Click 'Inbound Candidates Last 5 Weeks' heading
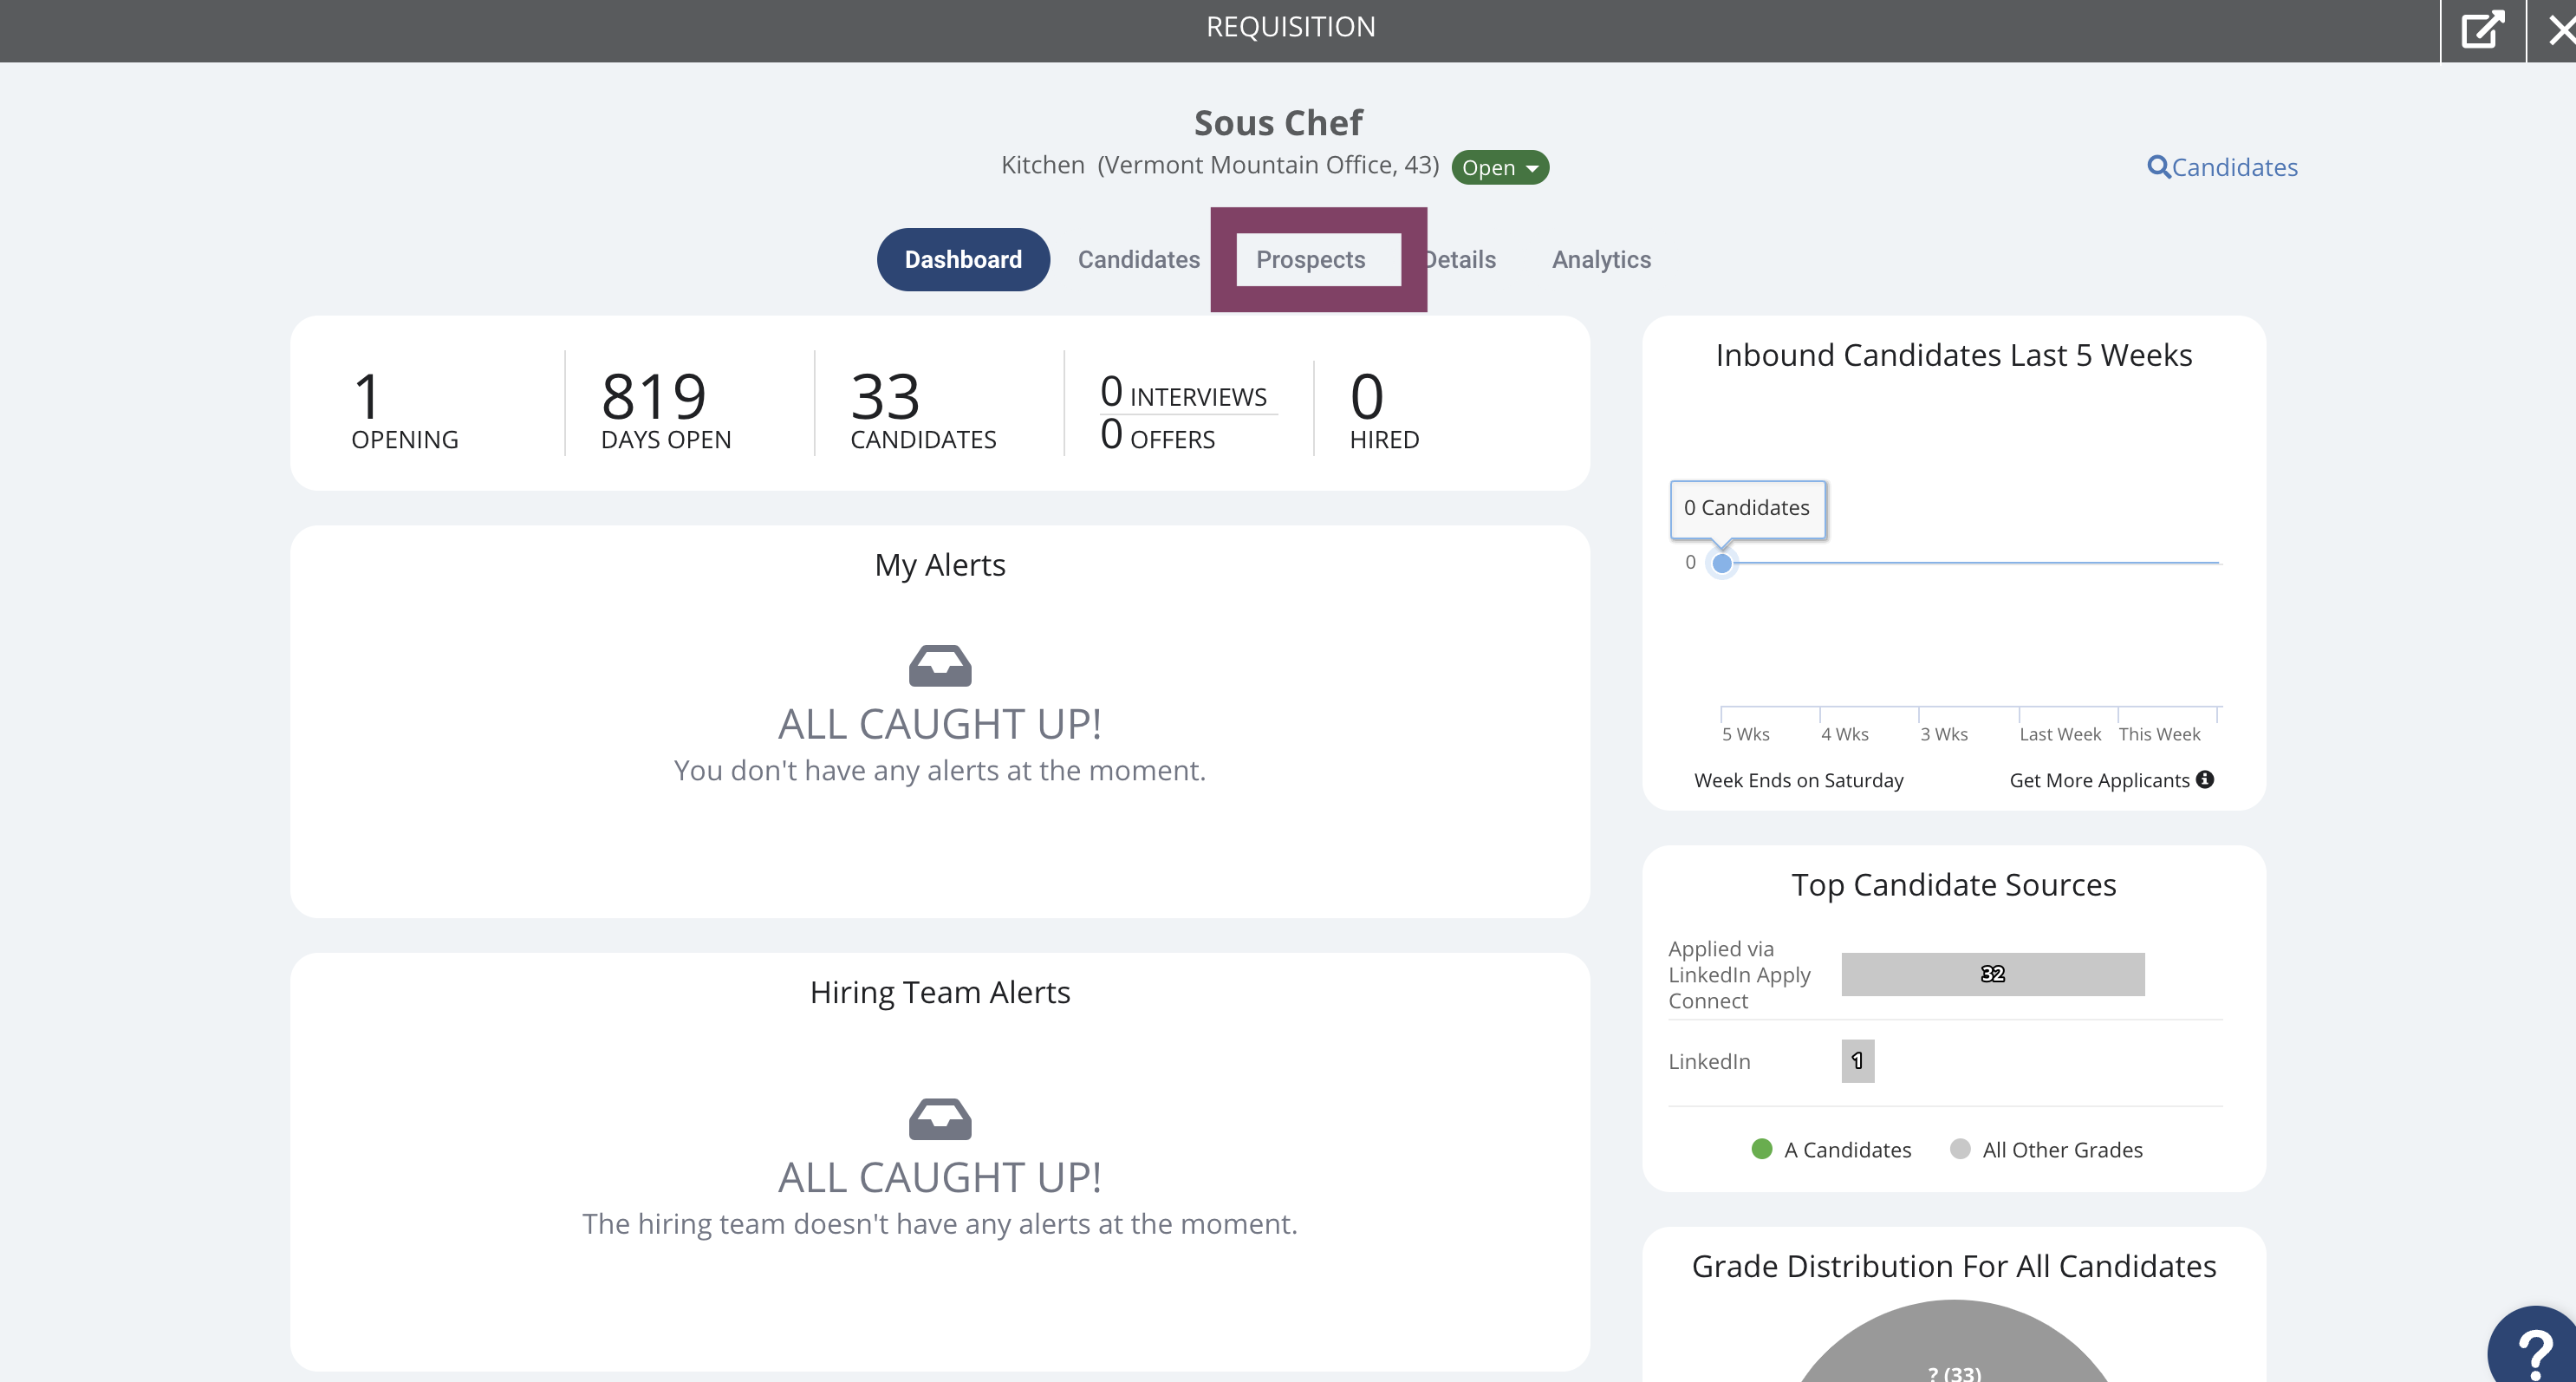 pyautogui.click(x=1953, y=355)
